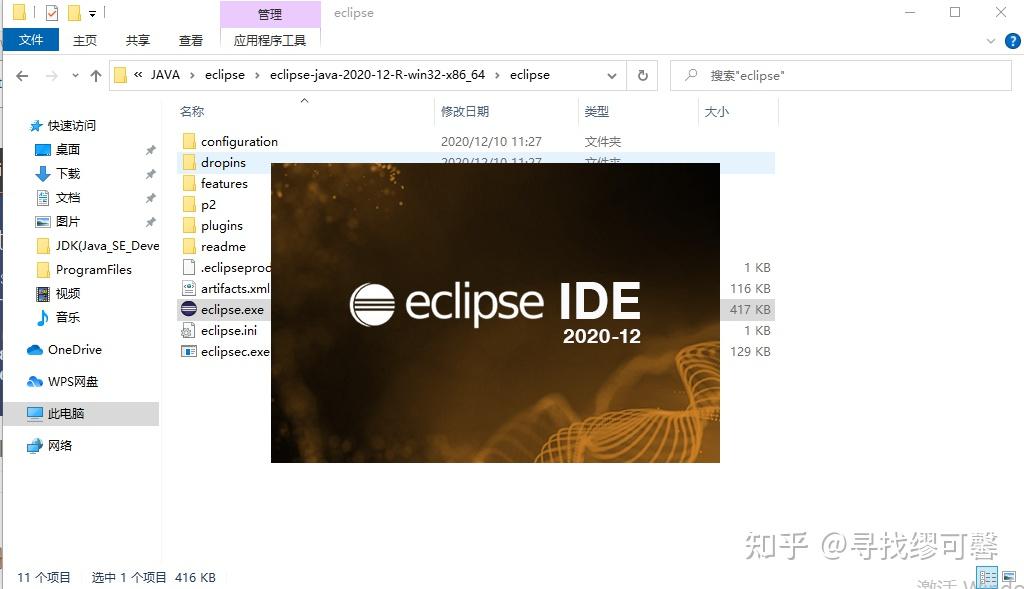Viewport: 1024px width, 589px height.
Task: Select the plugins folder icon
Action: [189, 225]
